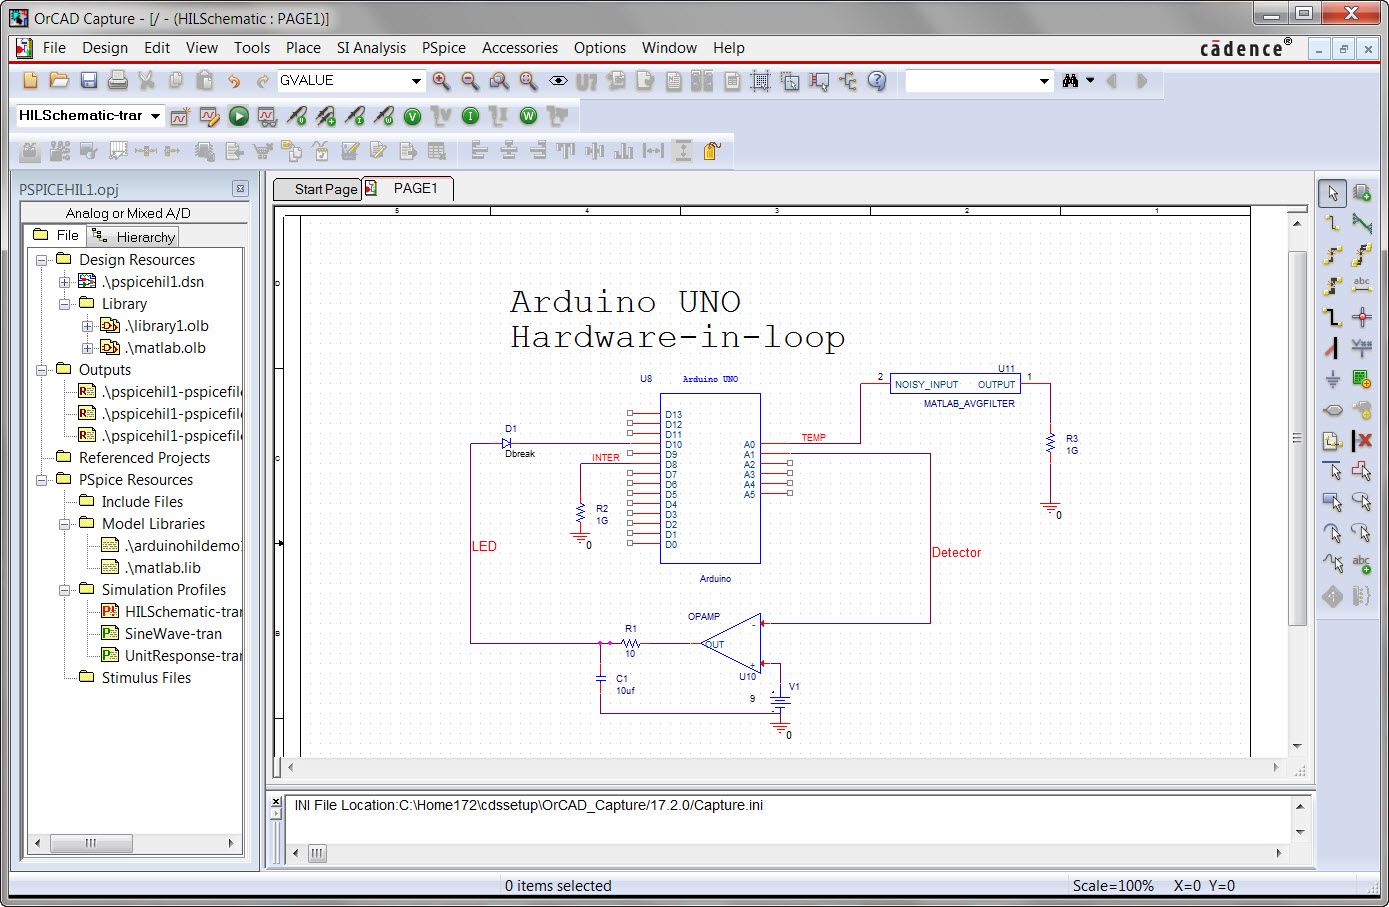Click the Help question mark icon
This screenshot has width=1389, height=907.
(877, 81)
